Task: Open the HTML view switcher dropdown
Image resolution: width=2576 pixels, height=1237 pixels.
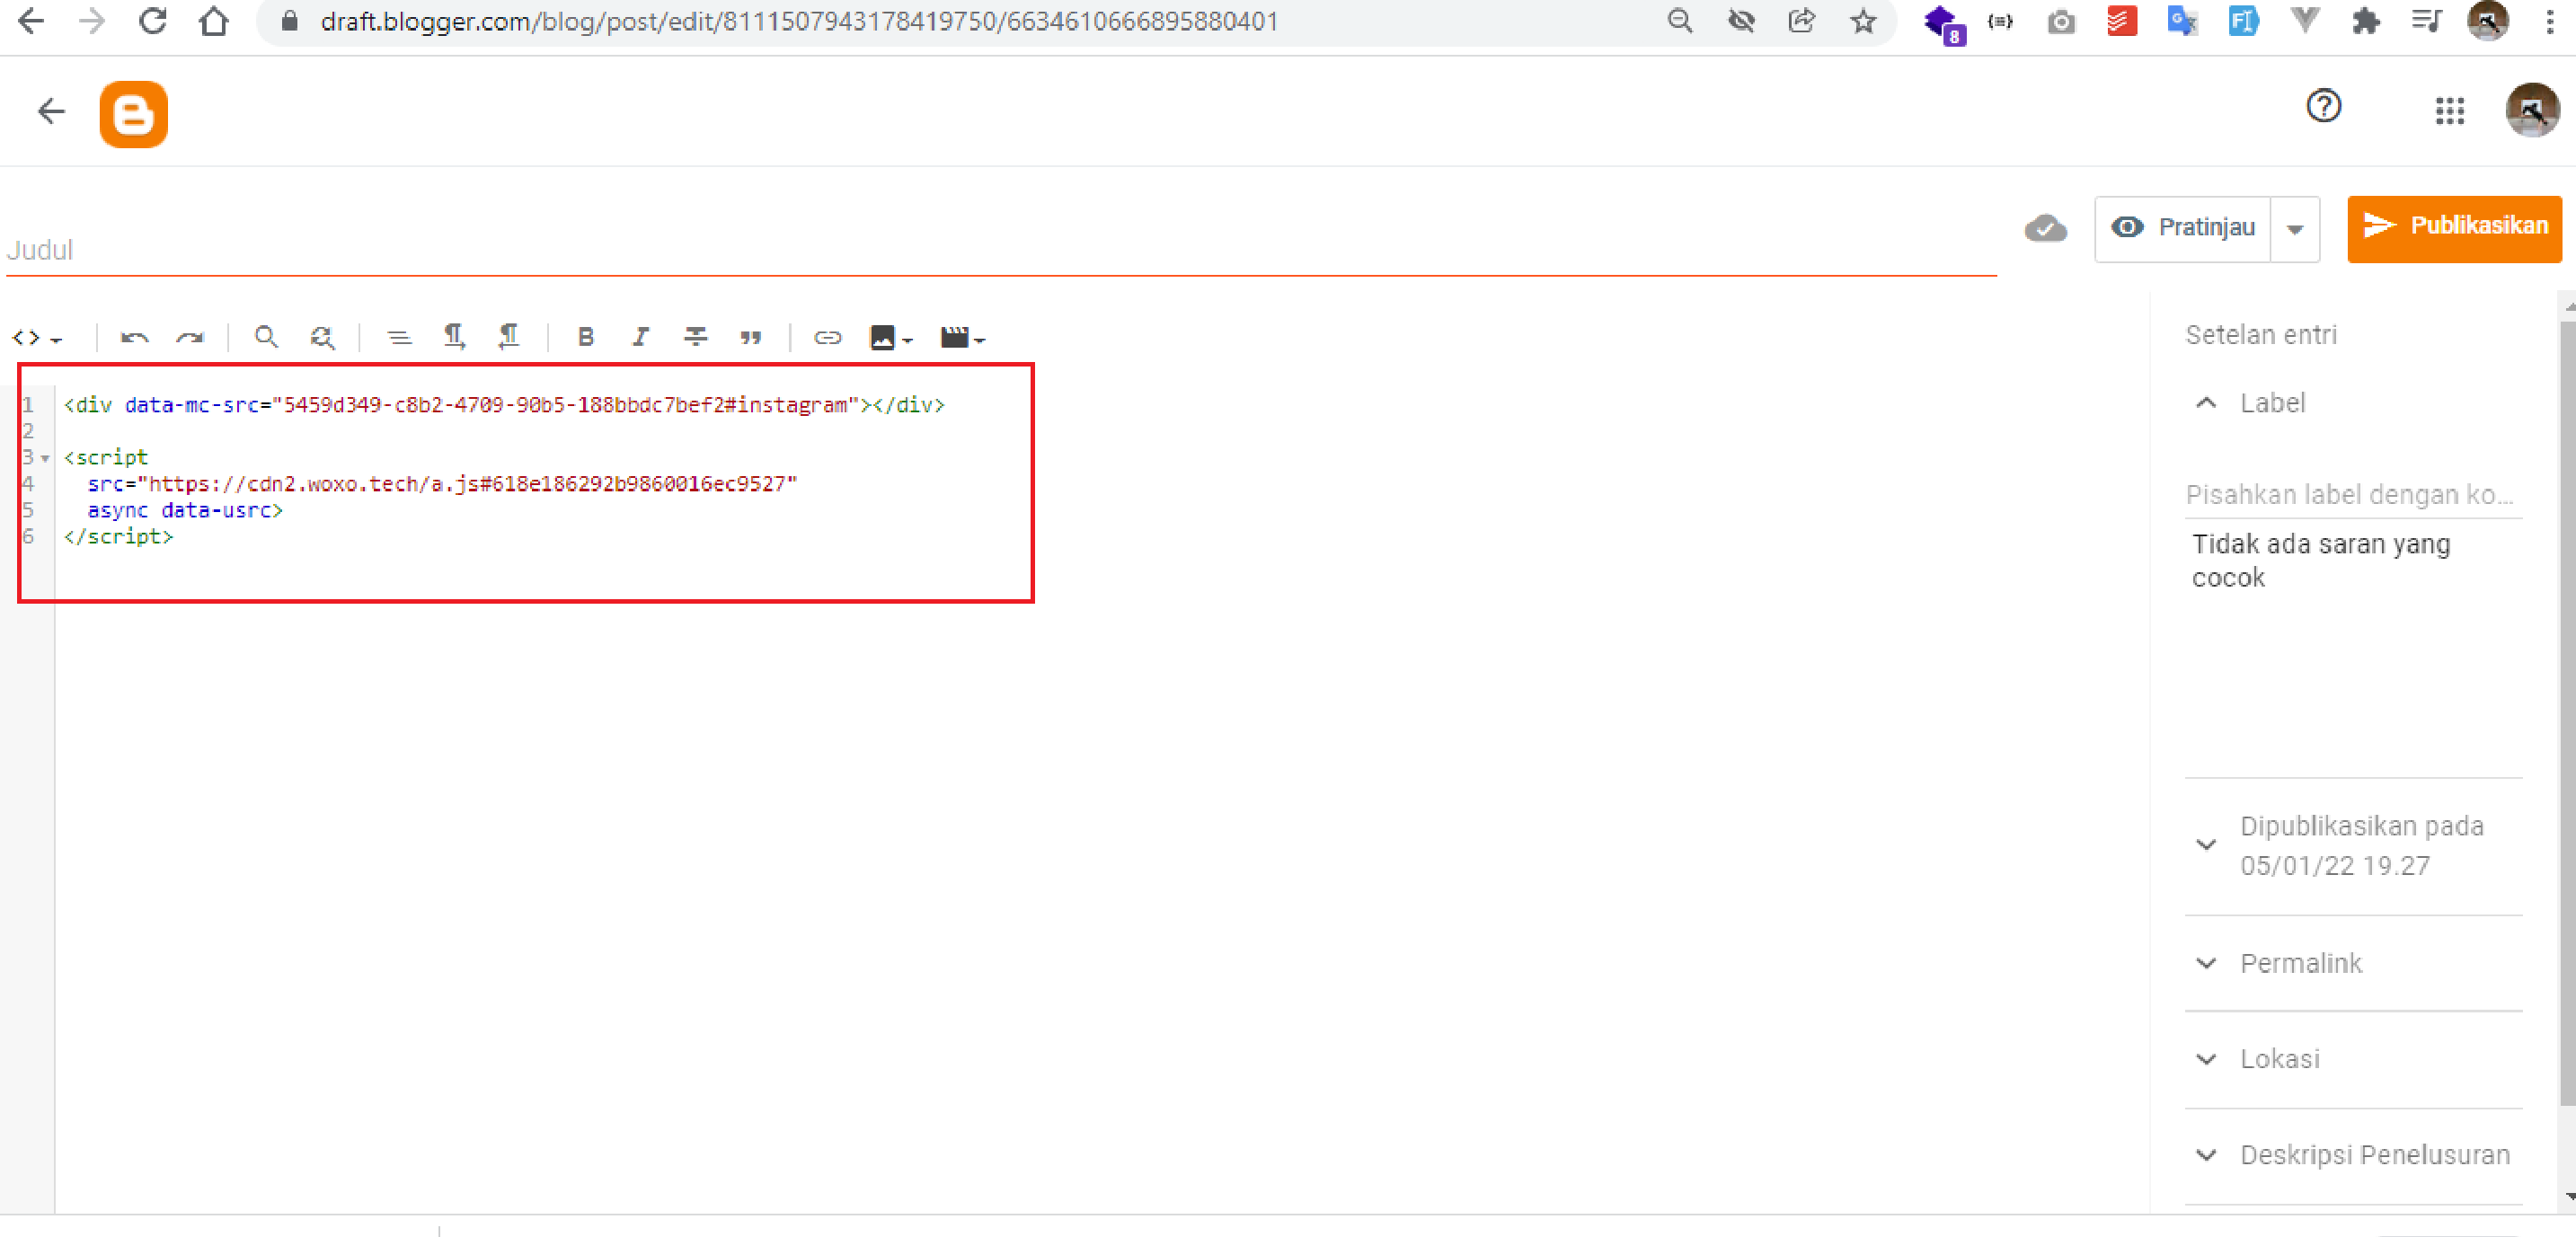Action: point(37,338)
